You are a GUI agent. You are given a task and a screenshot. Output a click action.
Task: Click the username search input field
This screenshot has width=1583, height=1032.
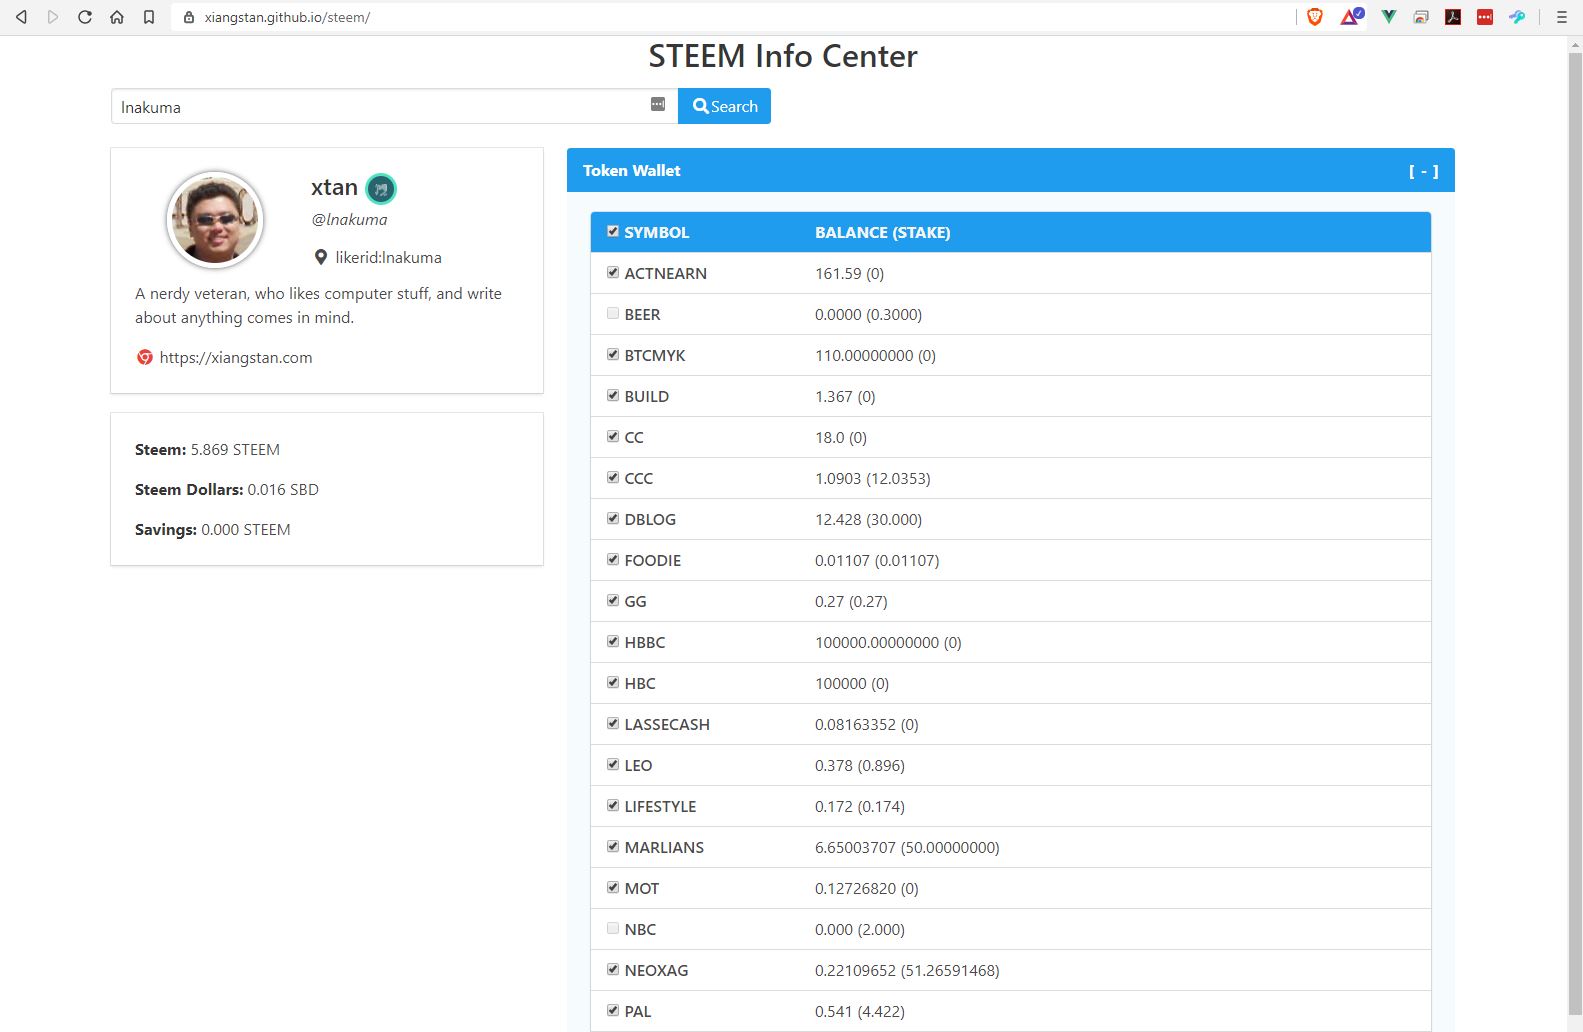point(394,106)
